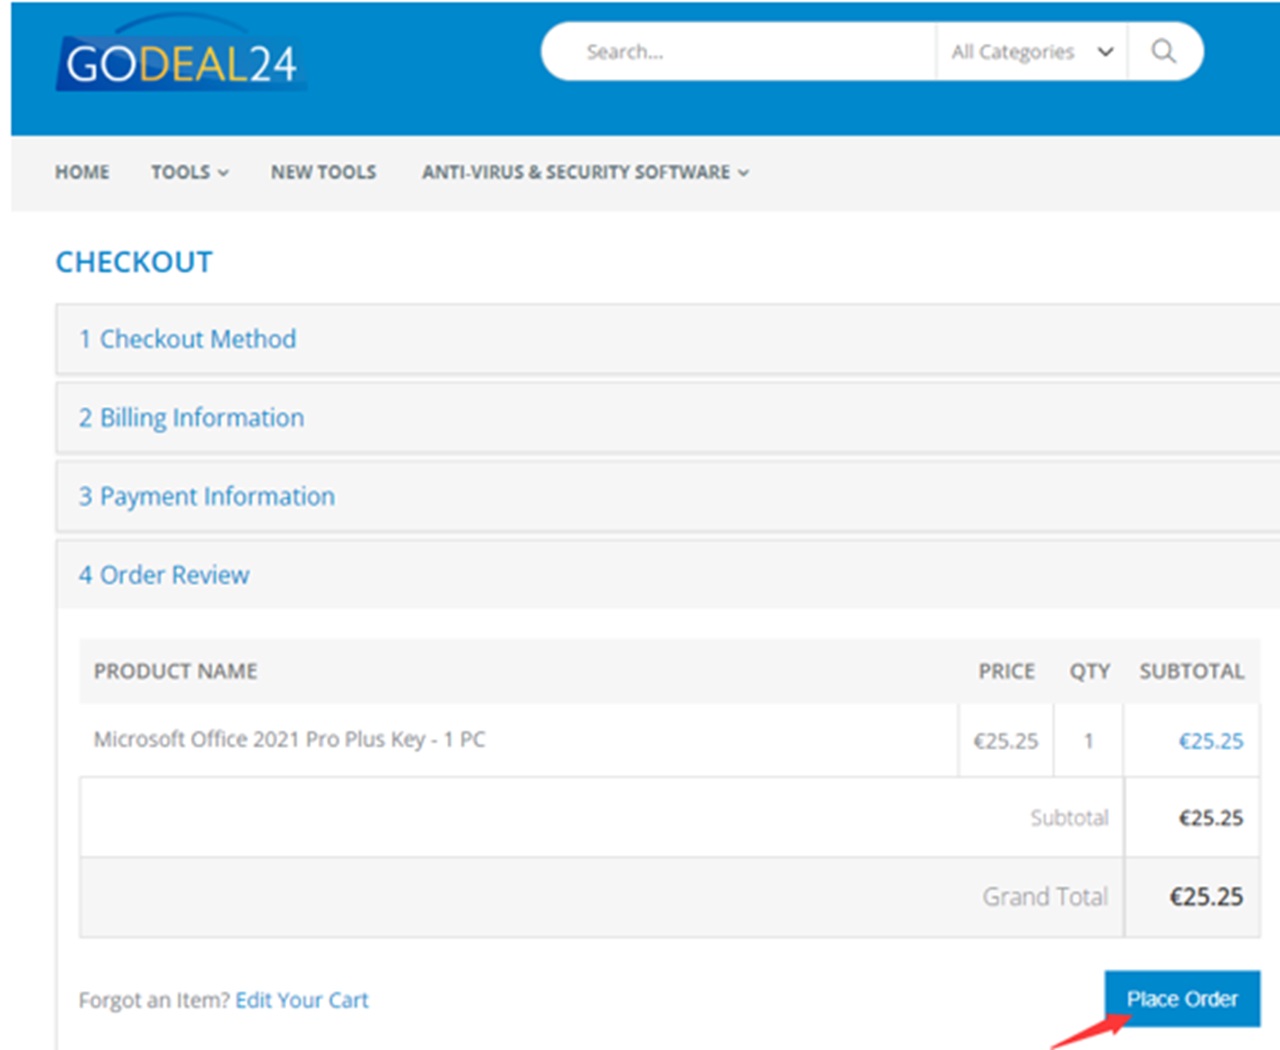The width and height of the screenshot is (1280, 1050).
Task: Click the quantity value 1 cell
Action: click(x=1088, y=741)
